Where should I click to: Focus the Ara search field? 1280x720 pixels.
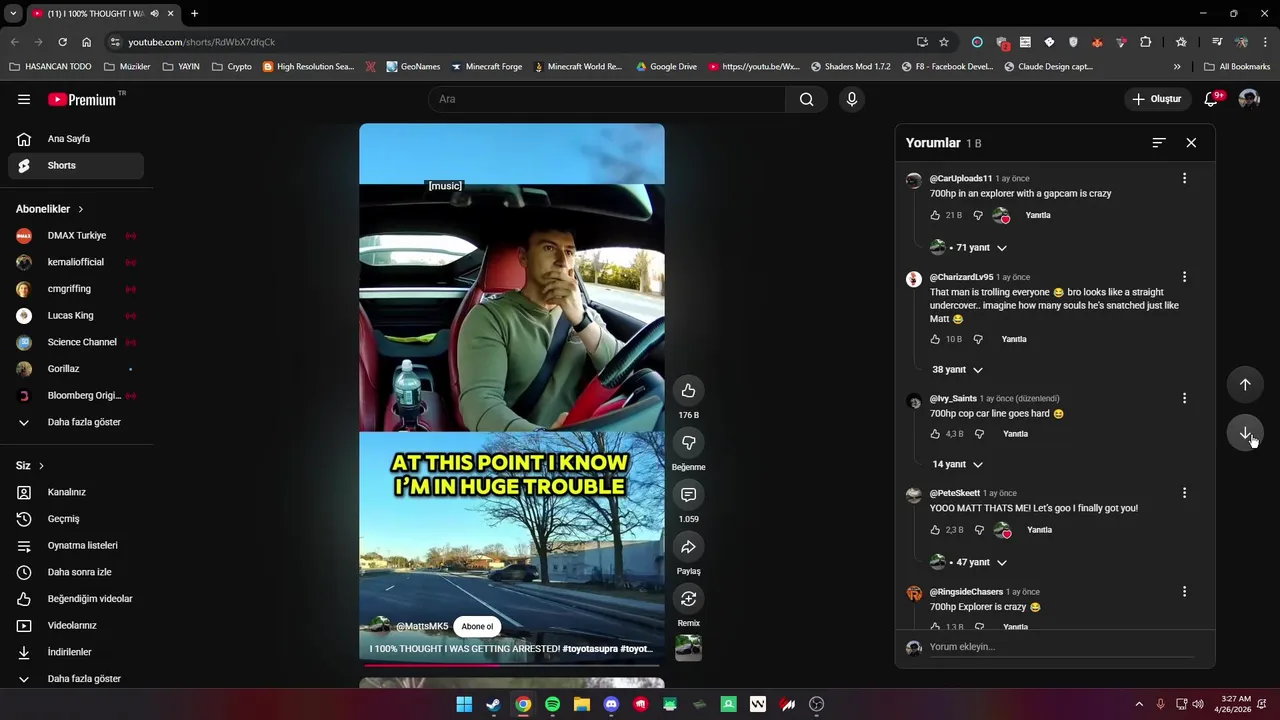[x=607, y=99]
